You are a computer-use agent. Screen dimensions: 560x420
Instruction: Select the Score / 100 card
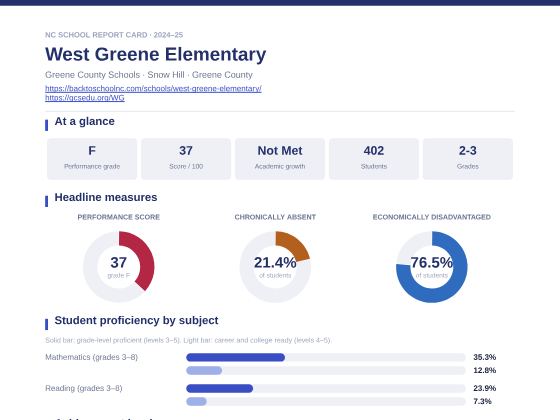(x=186, y=159)
